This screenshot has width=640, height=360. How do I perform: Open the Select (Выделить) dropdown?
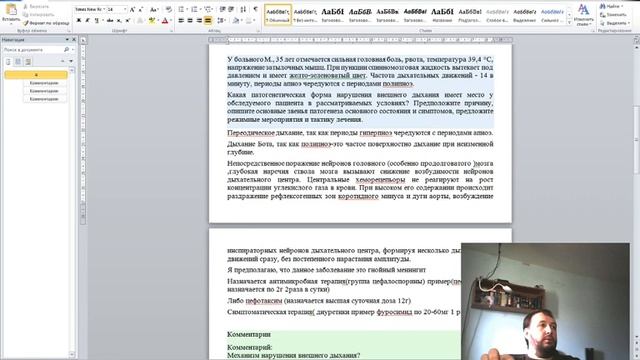[615, 23]
